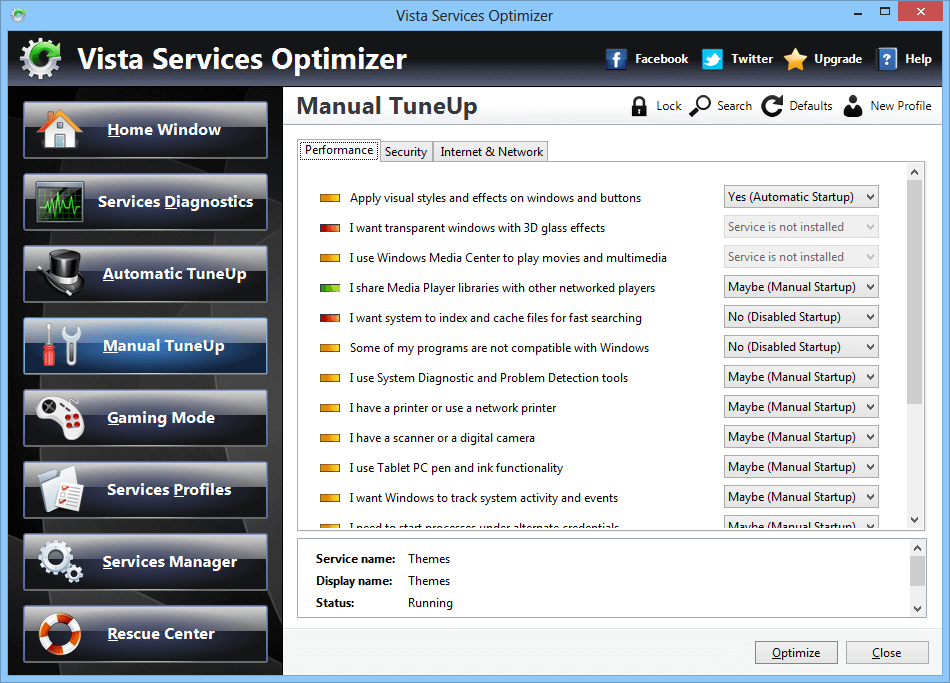The height and width of the screenshot is (683, 950).
Task: Click the title bar application gear icon
Action: (18, 15)
